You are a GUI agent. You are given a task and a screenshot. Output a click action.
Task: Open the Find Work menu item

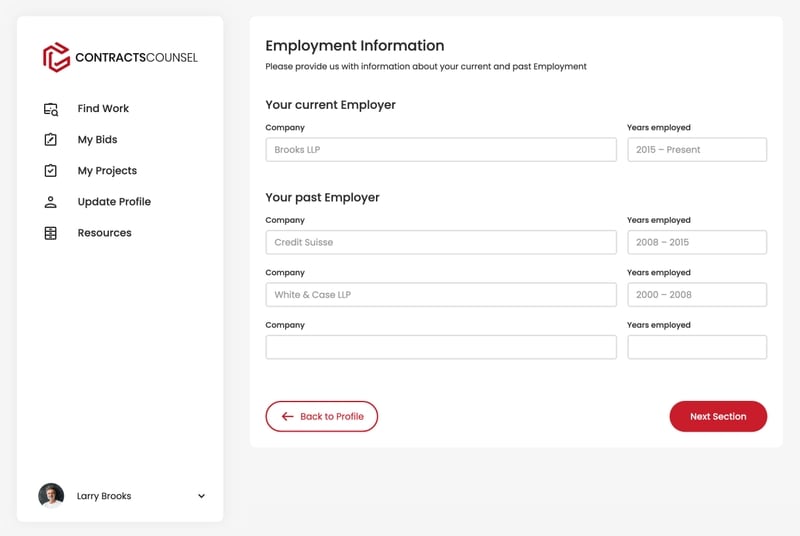tap(103, 109)
